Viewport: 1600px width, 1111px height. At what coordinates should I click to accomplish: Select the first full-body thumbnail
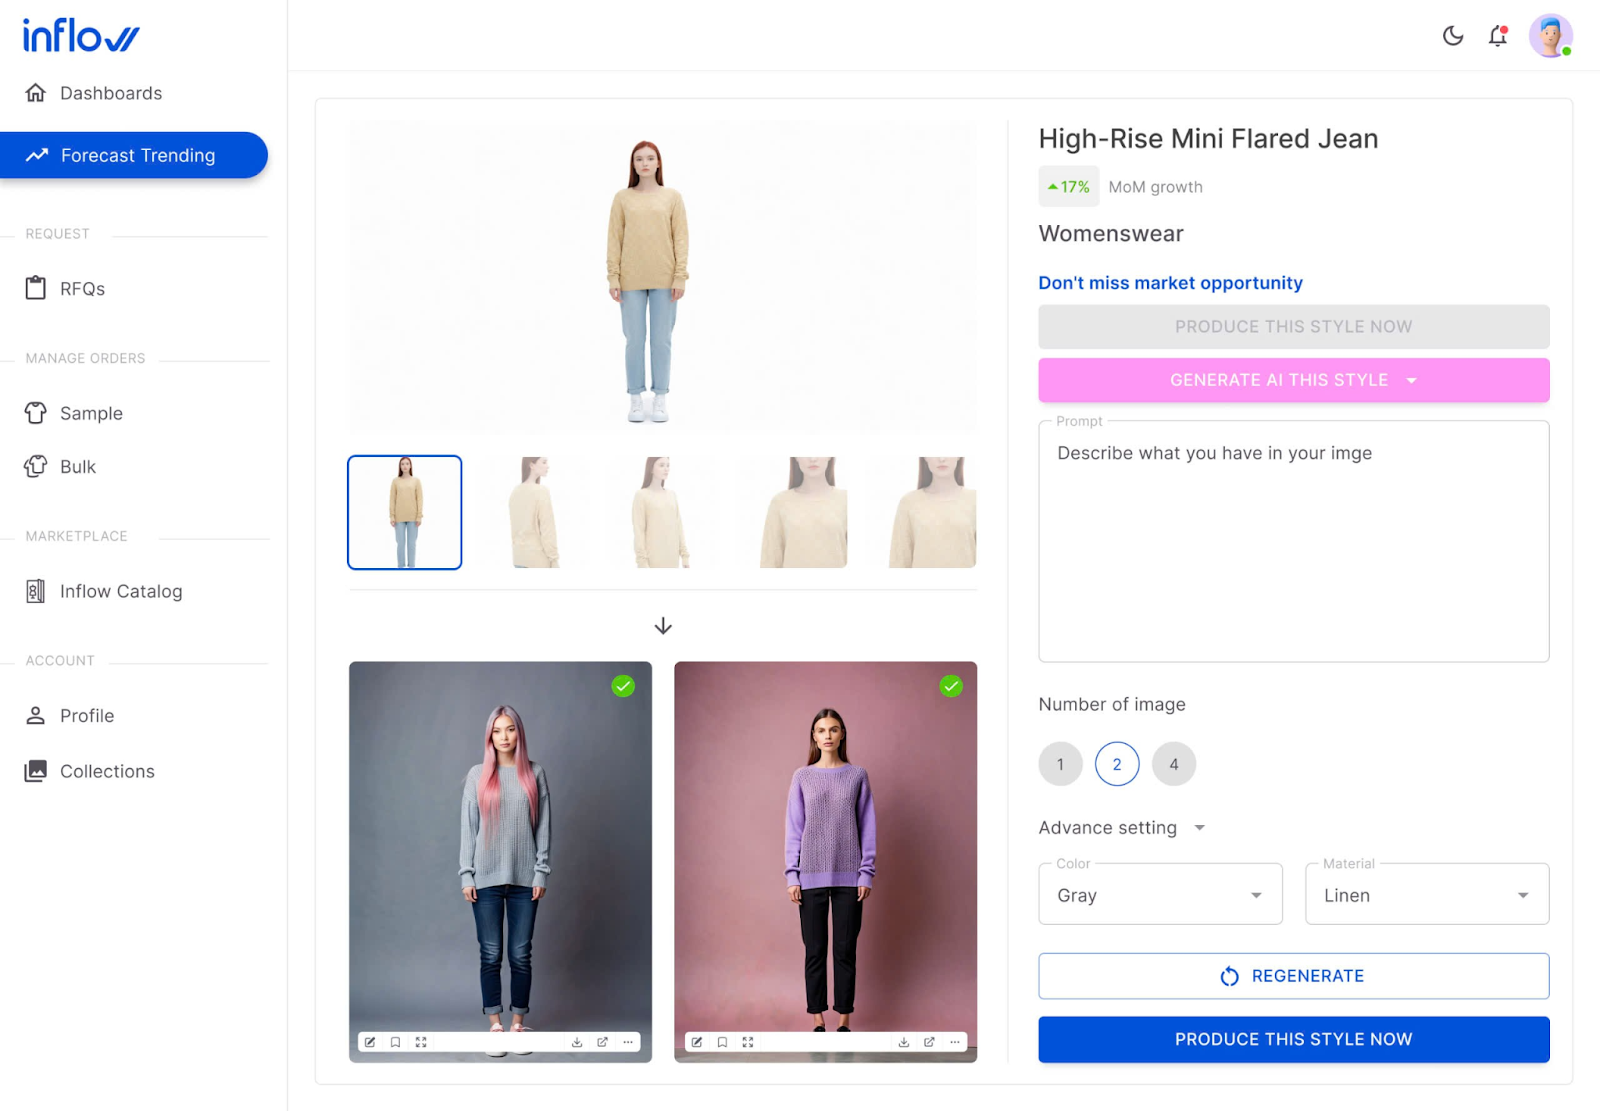405,512
